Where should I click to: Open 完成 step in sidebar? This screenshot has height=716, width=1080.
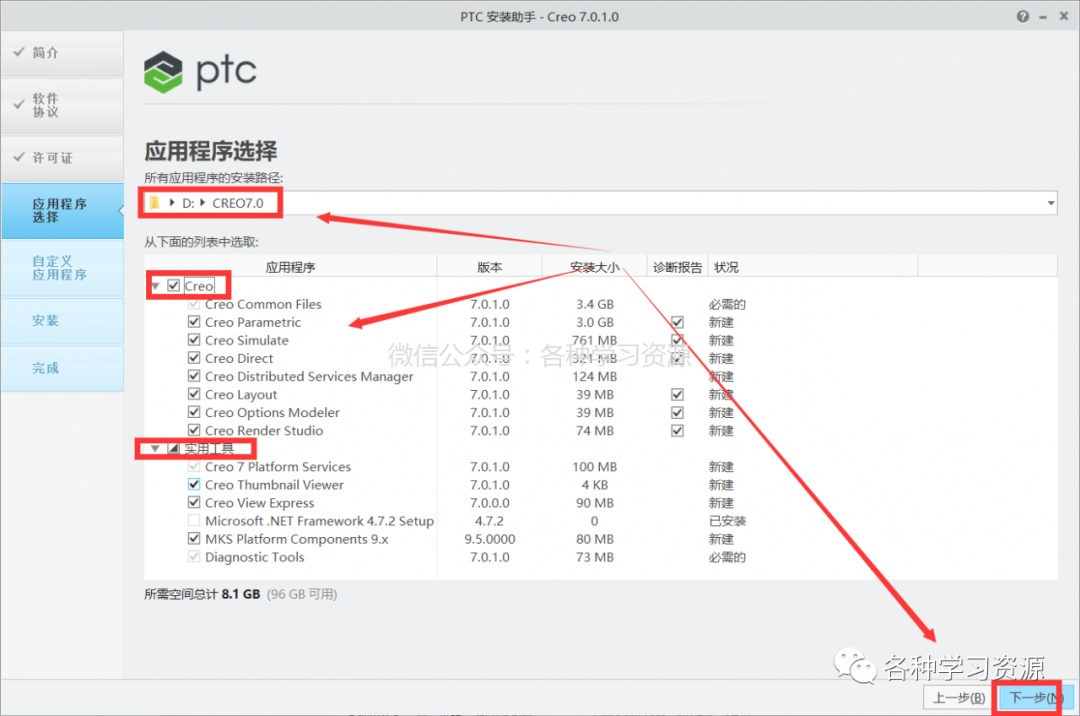click(x=63, y=368)
